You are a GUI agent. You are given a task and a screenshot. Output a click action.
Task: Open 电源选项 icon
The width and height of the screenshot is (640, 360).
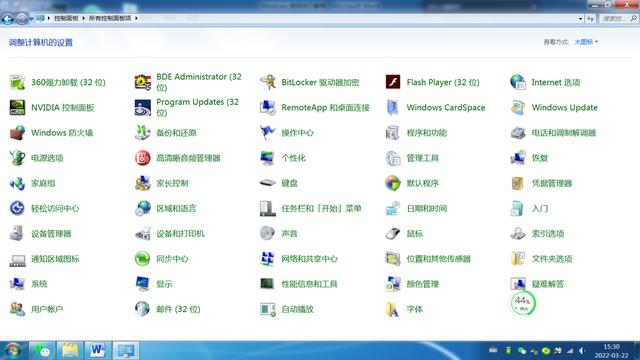tap(18, 158)
